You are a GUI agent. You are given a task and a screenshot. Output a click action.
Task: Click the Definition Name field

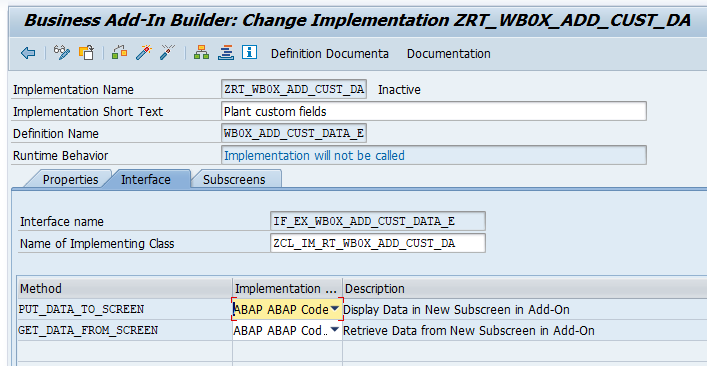[294, 133]
